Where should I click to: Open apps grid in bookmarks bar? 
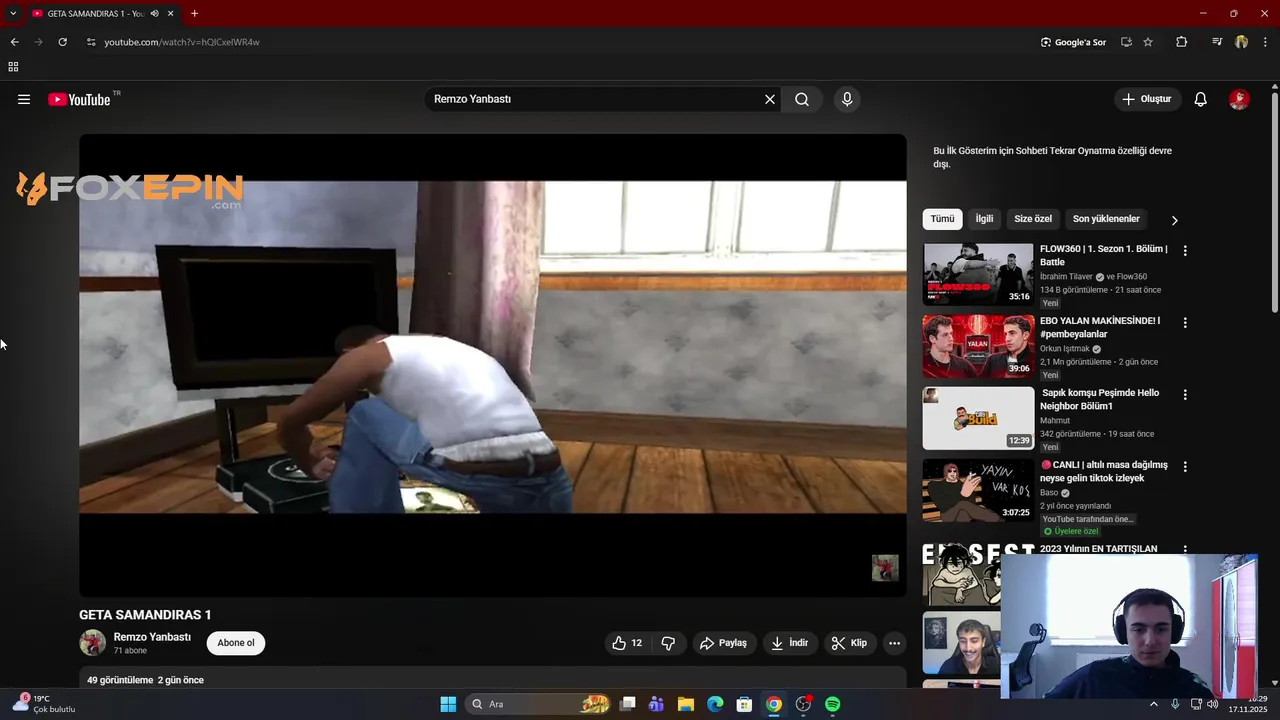[x=13, y=67]
